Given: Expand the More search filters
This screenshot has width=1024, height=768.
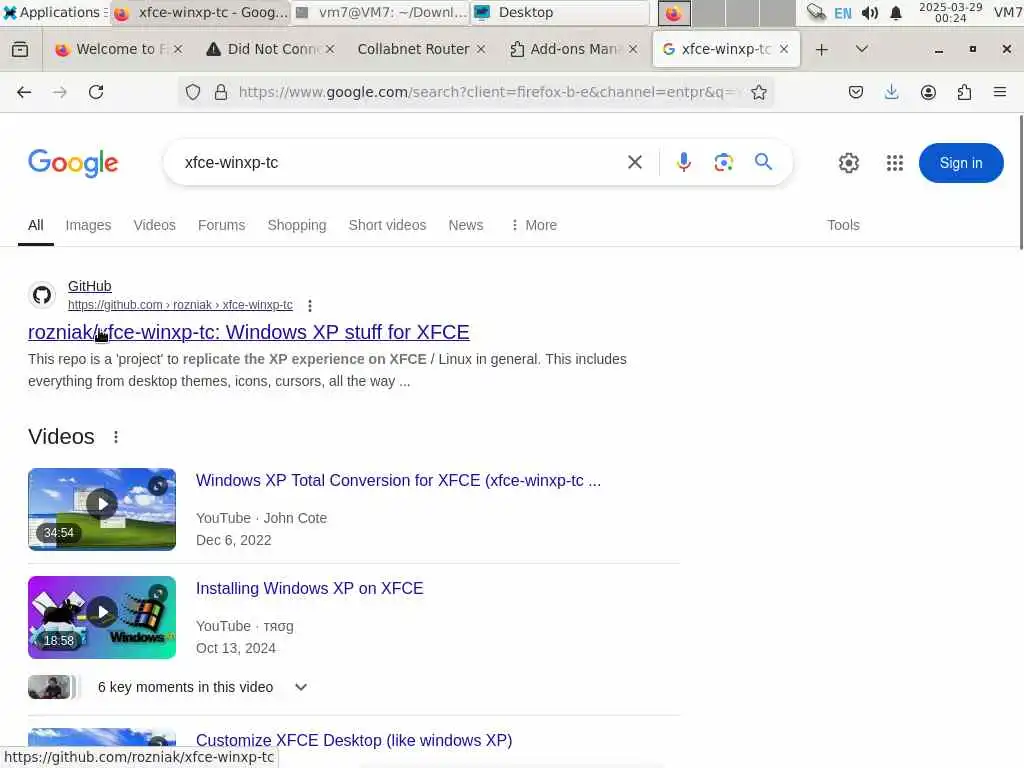Looking at the screenshot, I should click(534, 225).
